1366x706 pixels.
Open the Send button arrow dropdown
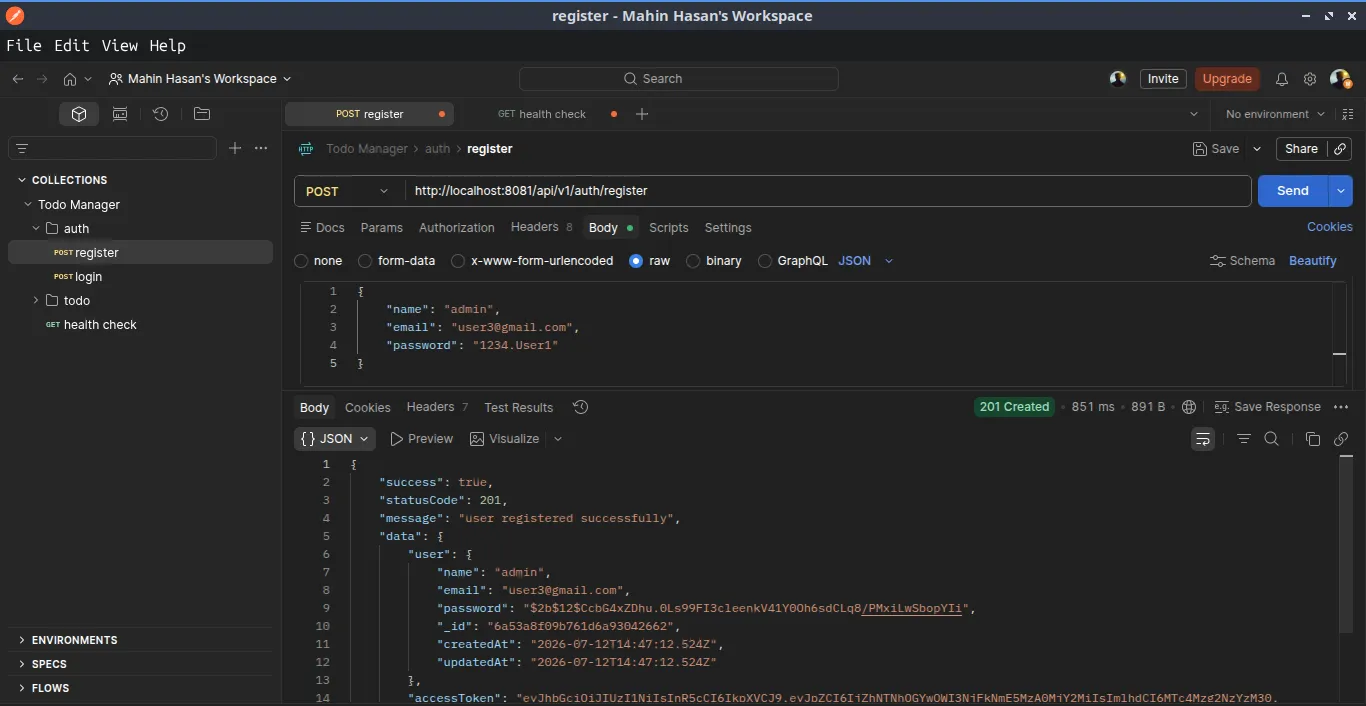tap(1341, 191)
